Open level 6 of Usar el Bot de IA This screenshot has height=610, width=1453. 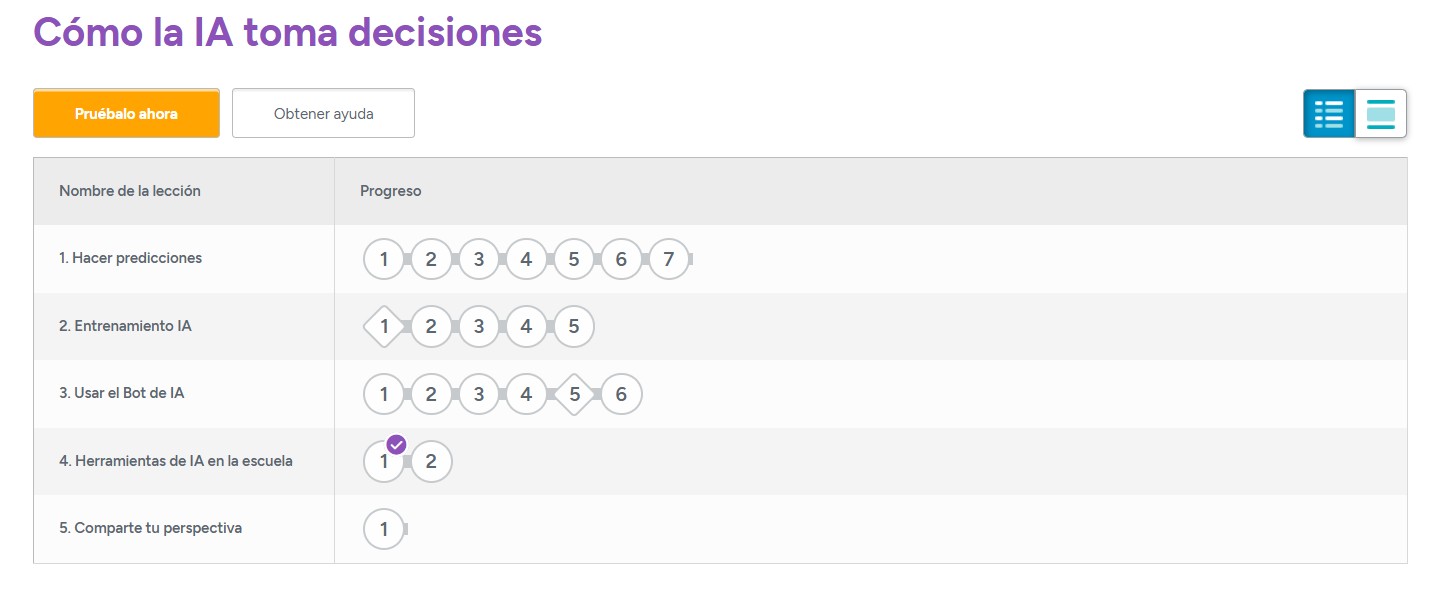[x=621, y=394]
